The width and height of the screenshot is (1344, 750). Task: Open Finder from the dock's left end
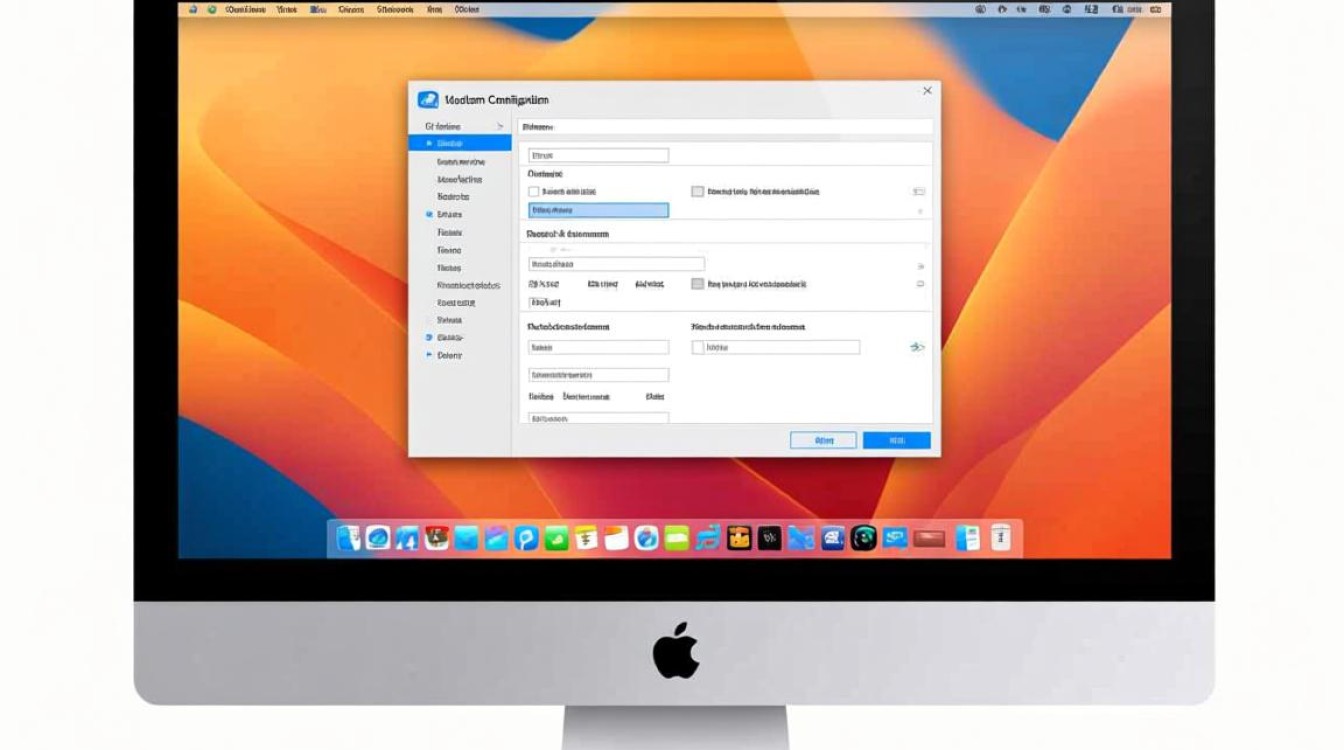click(348, 539)
